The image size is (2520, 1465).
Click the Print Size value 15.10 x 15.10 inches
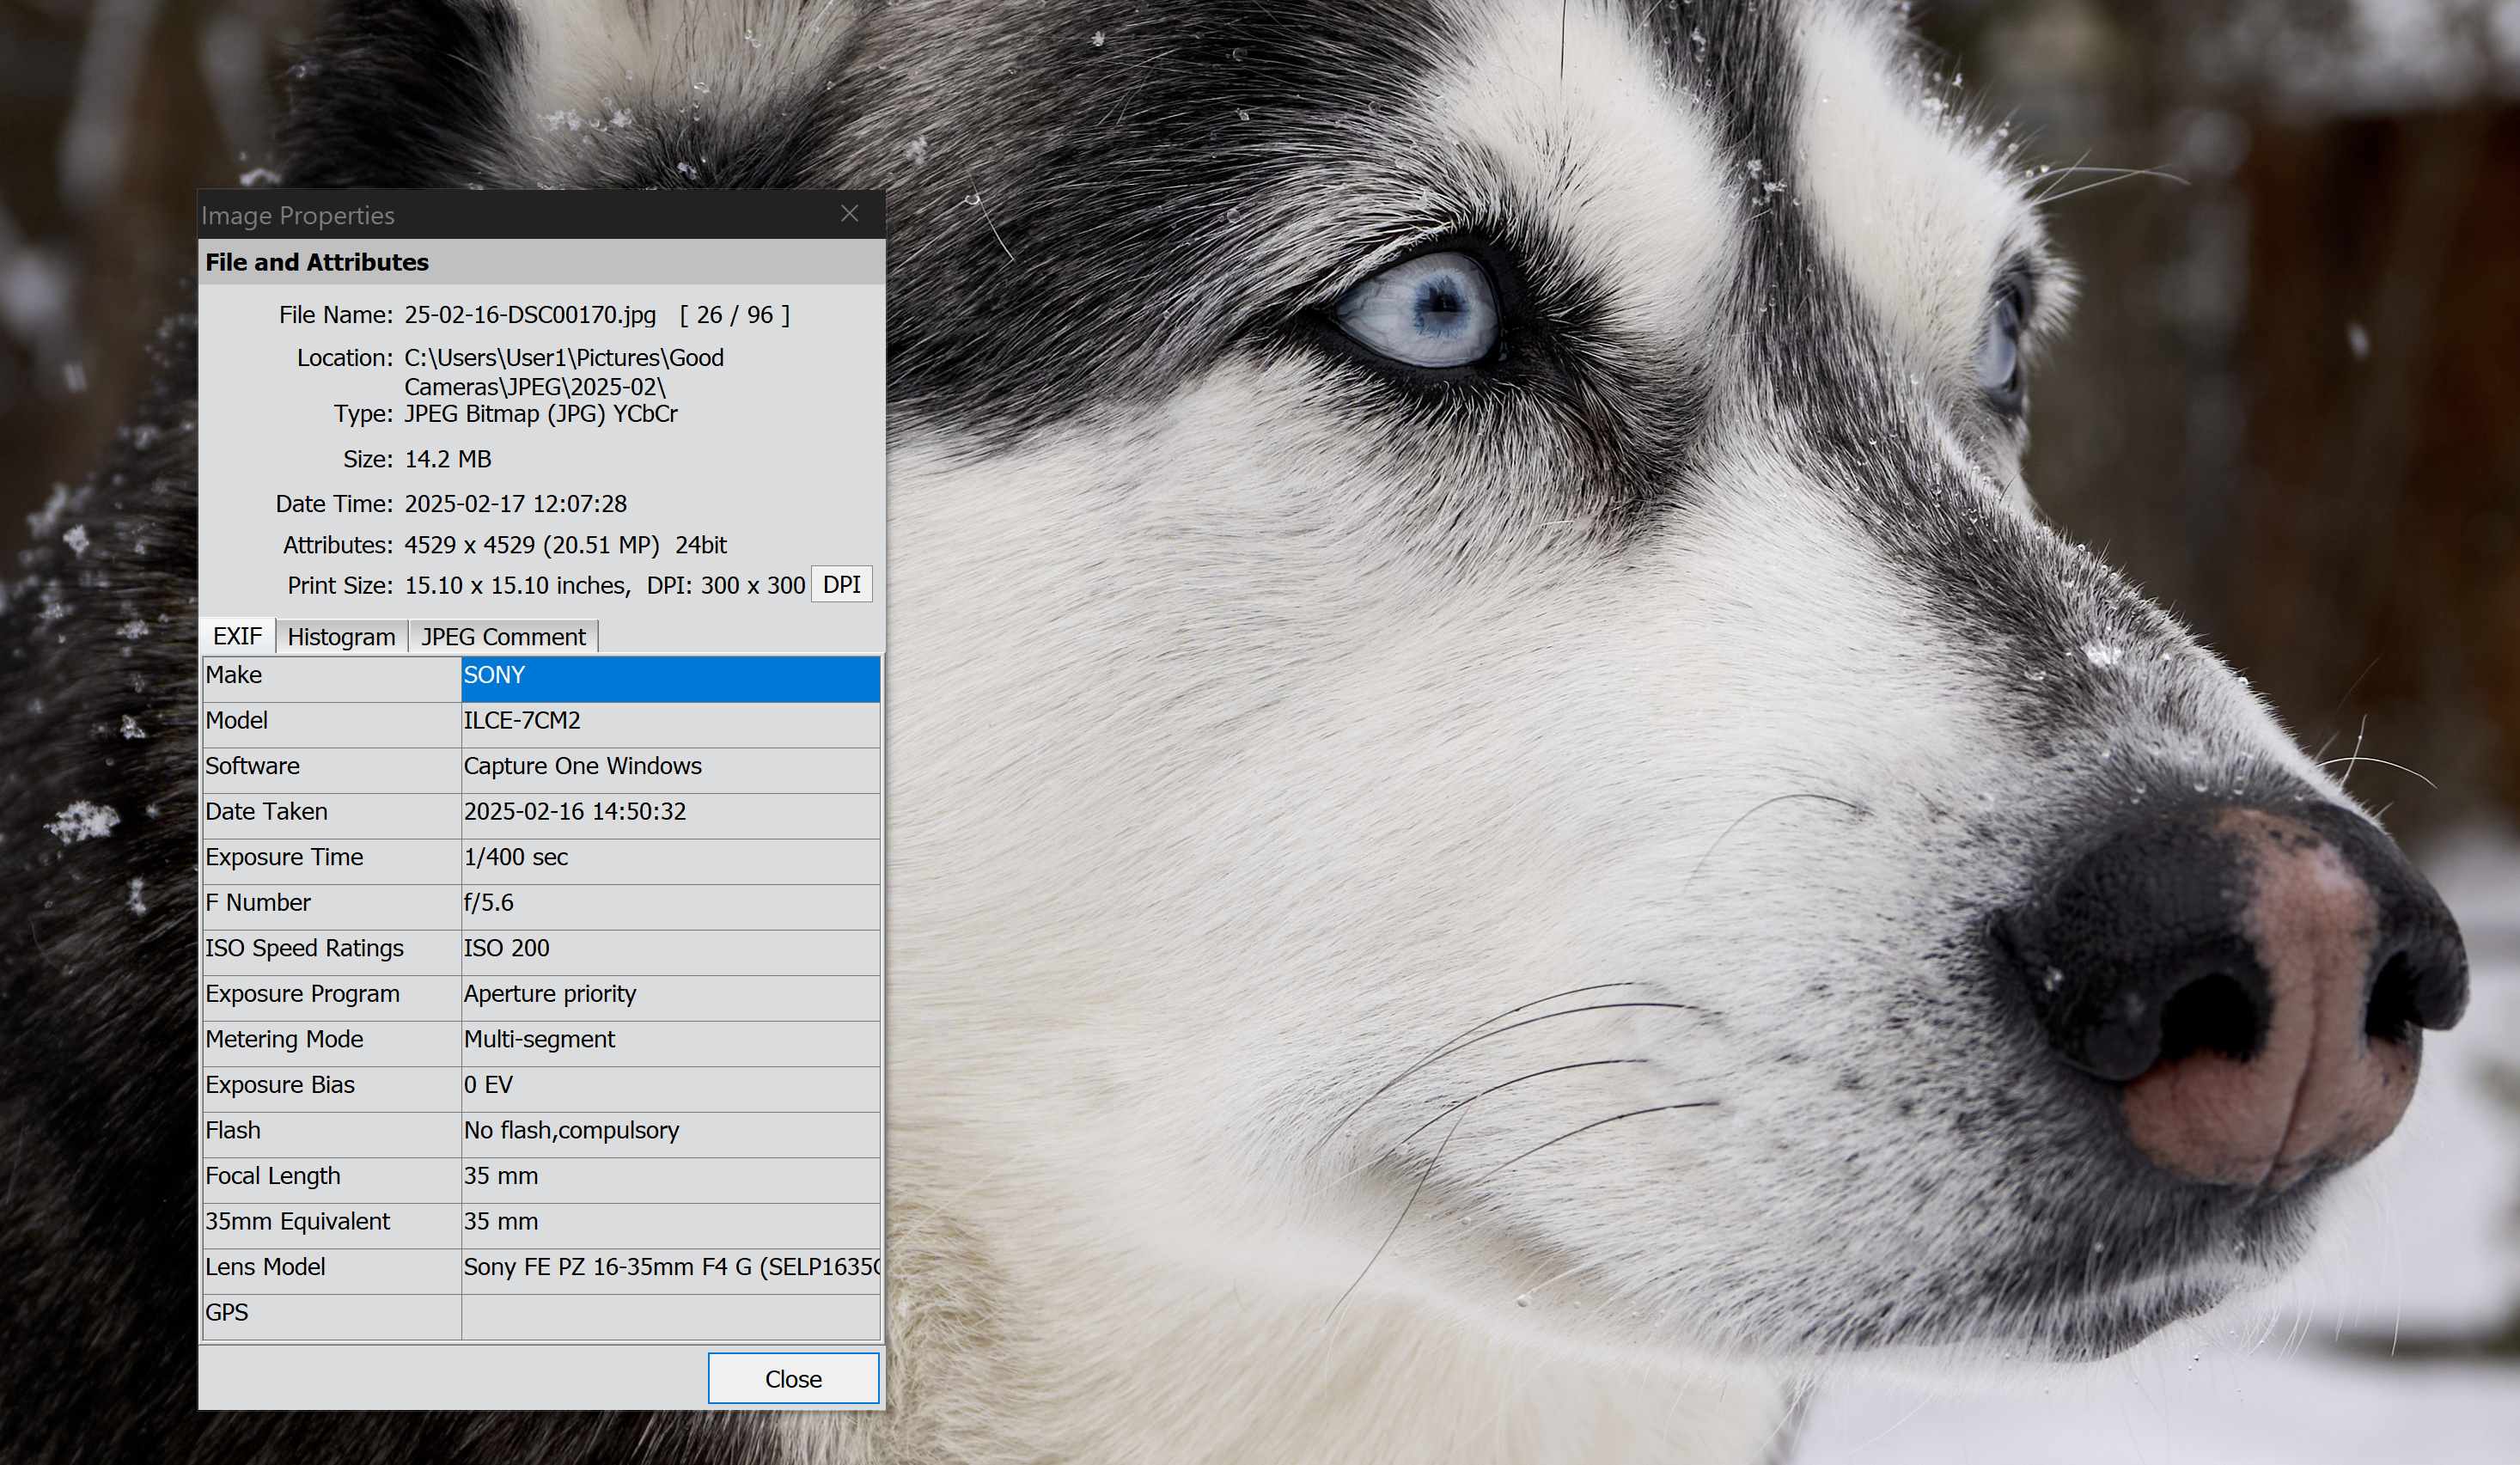[x=517, y=586]
